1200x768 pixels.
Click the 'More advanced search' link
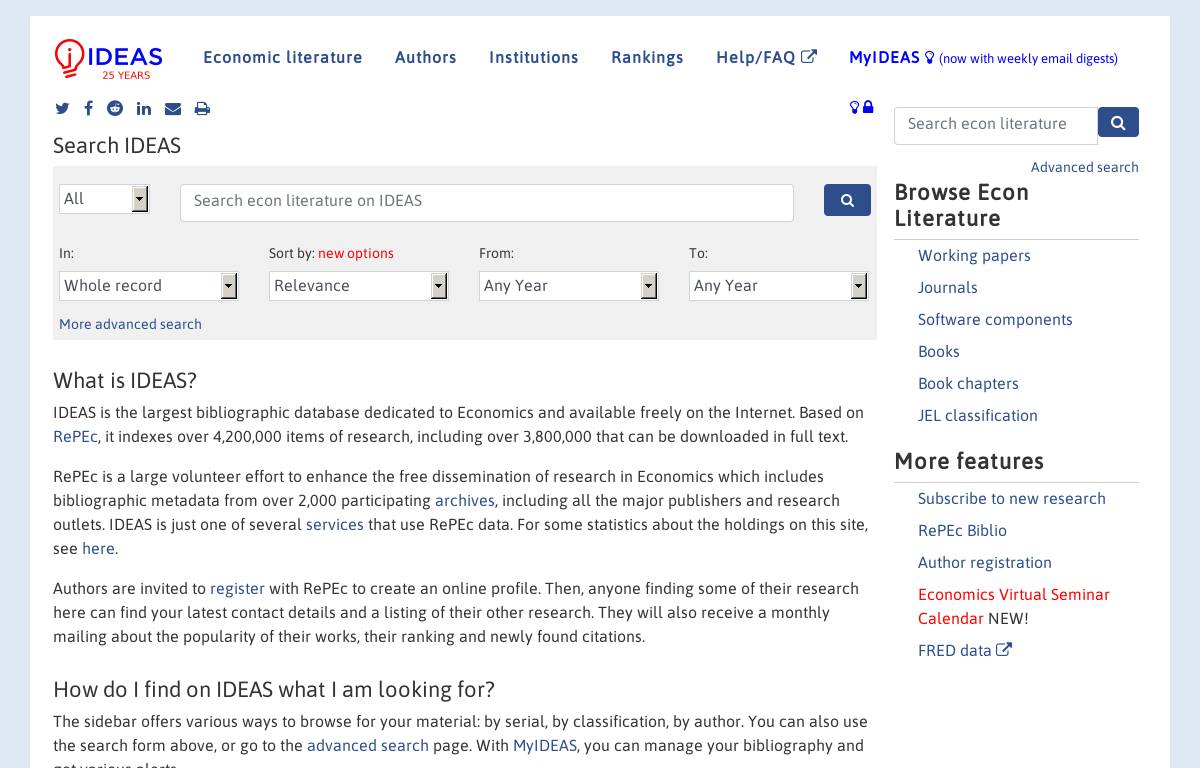tap(130, 324)
